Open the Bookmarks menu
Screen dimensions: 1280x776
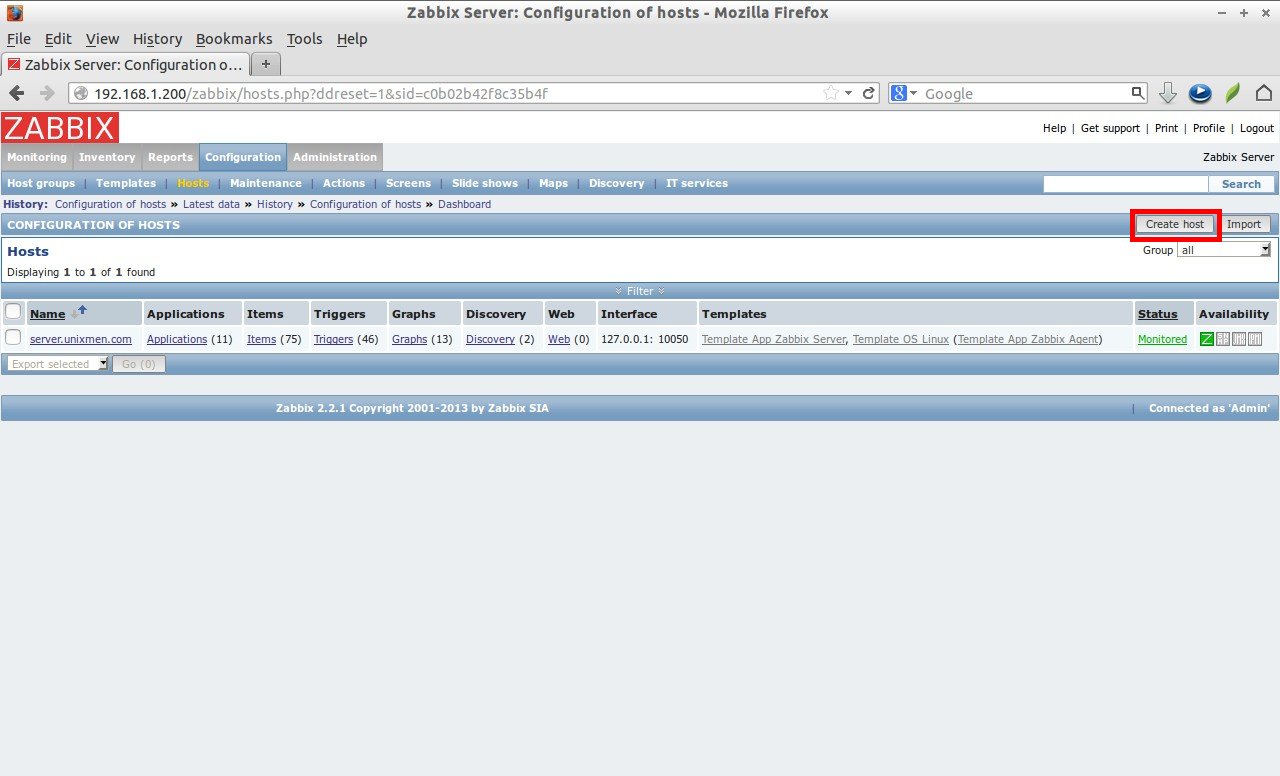[234, 39]
